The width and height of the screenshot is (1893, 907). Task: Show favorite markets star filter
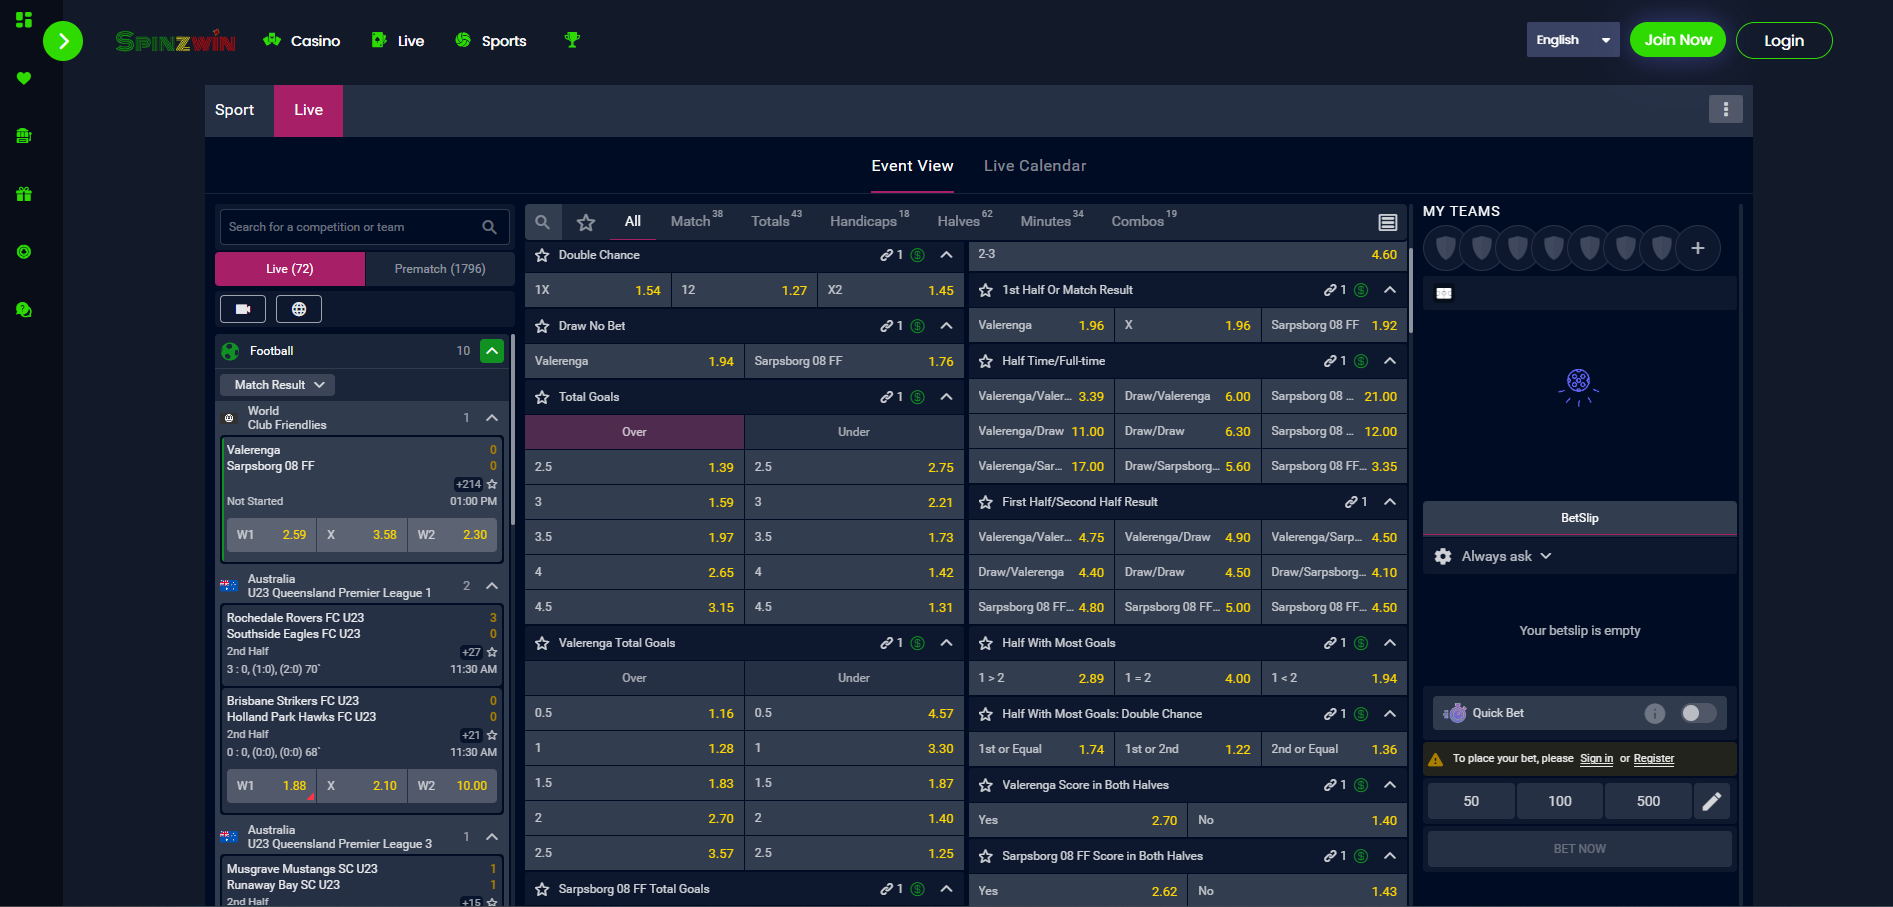point(586,222)
